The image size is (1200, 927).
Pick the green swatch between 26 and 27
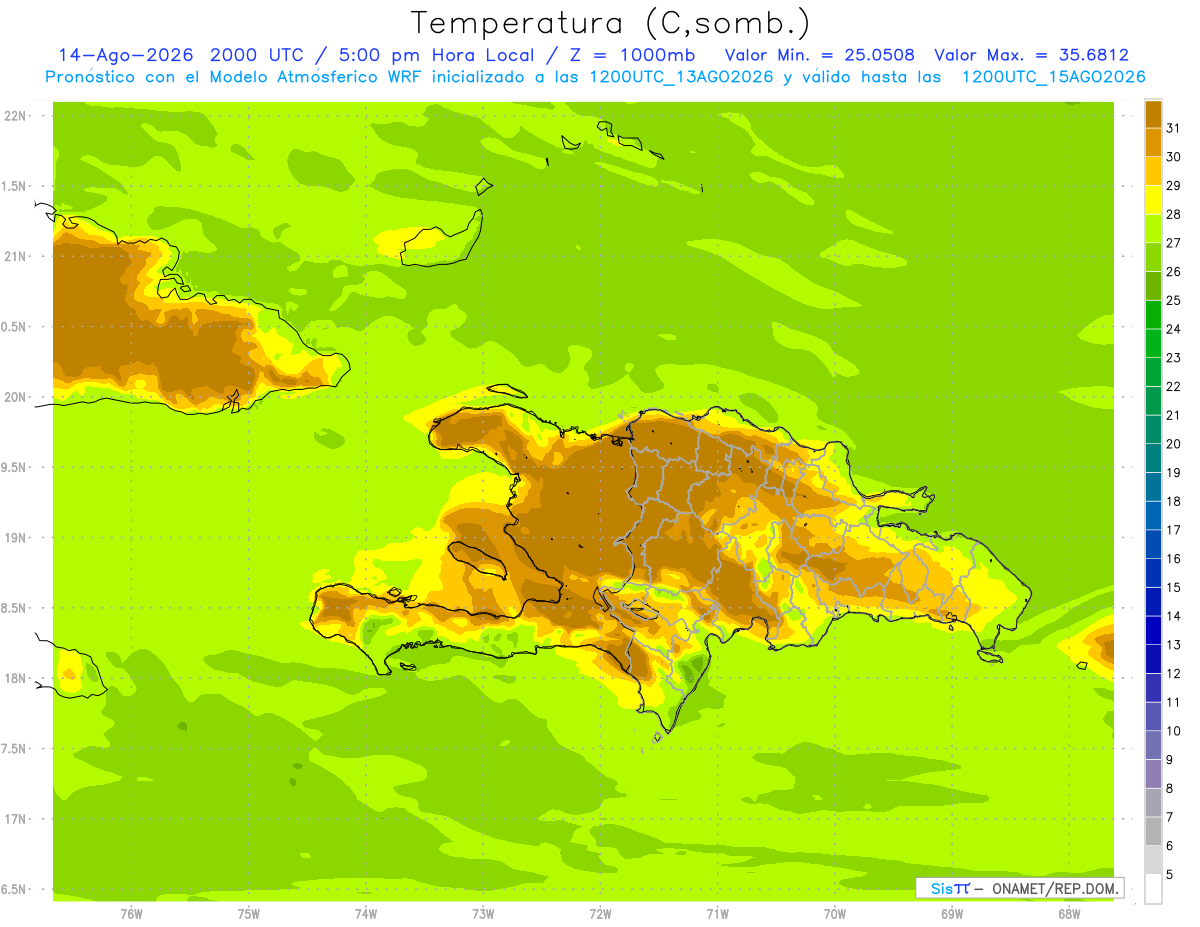[1153, 257]
